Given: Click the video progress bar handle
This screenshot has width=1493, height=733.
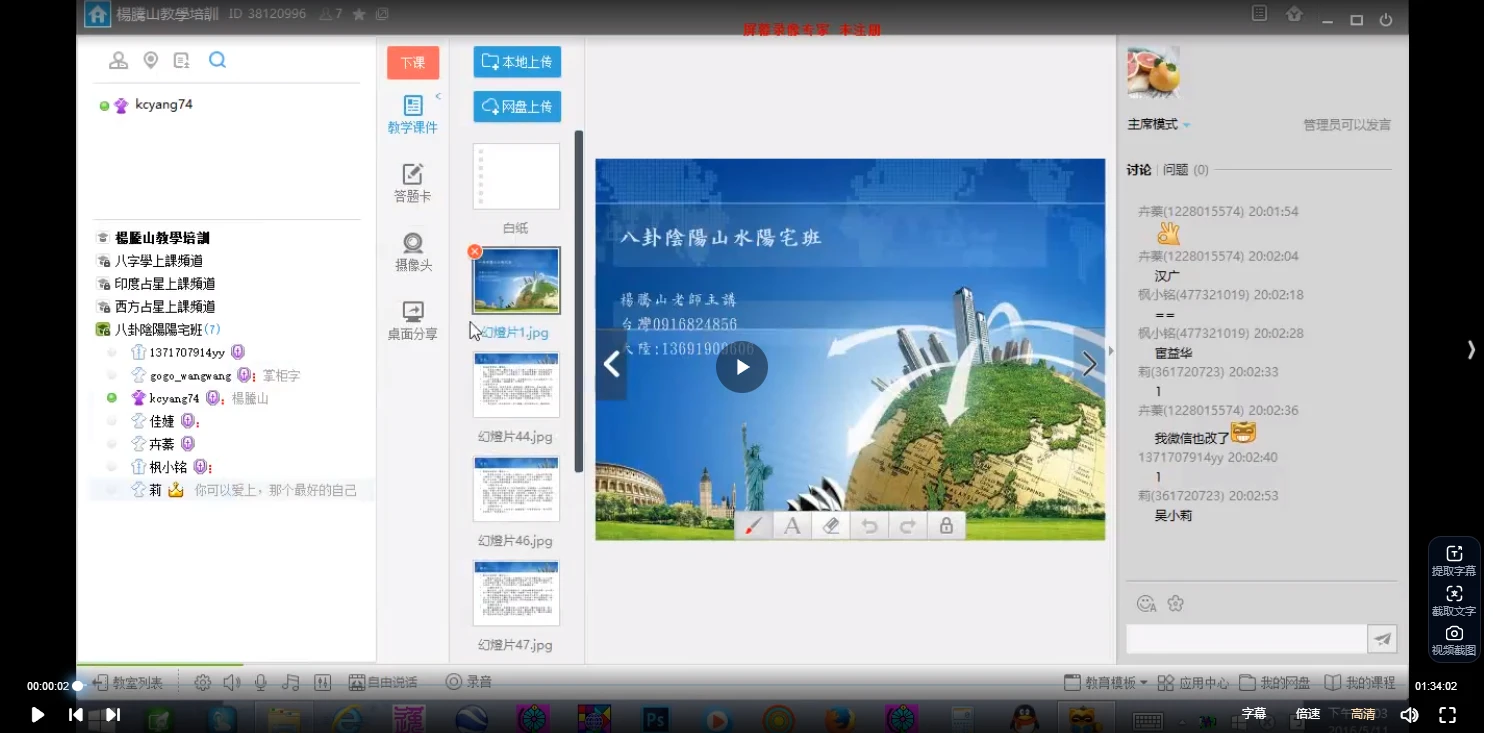Looking at the screenshot, I should point(77,686).
